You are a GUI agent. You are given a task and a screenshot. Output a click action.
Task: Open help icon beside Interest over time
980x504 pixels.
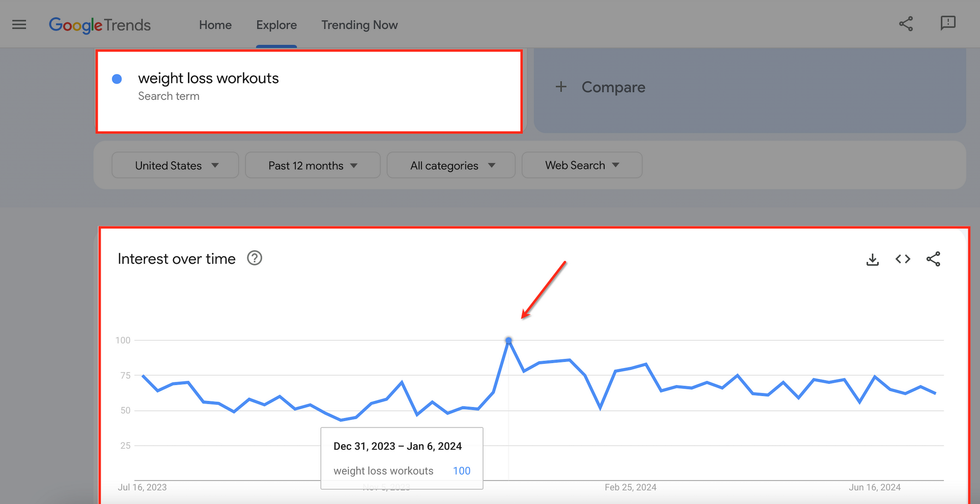click(x=255, y=259)
